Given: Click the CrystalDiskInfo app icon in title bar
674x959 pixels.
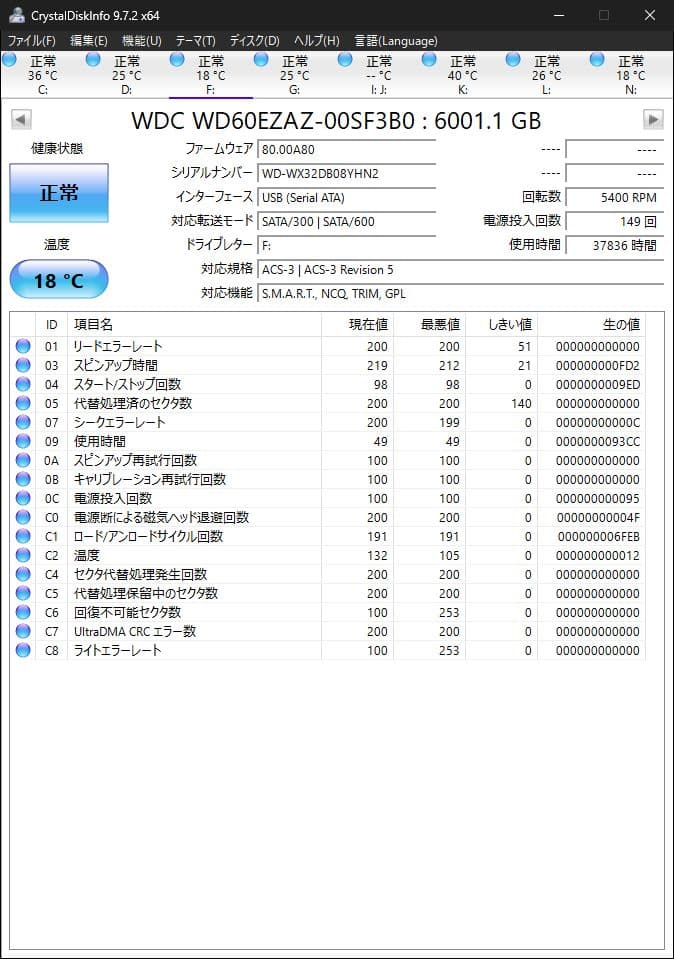Looking at the screenshot, I should (x=17, y=15).
